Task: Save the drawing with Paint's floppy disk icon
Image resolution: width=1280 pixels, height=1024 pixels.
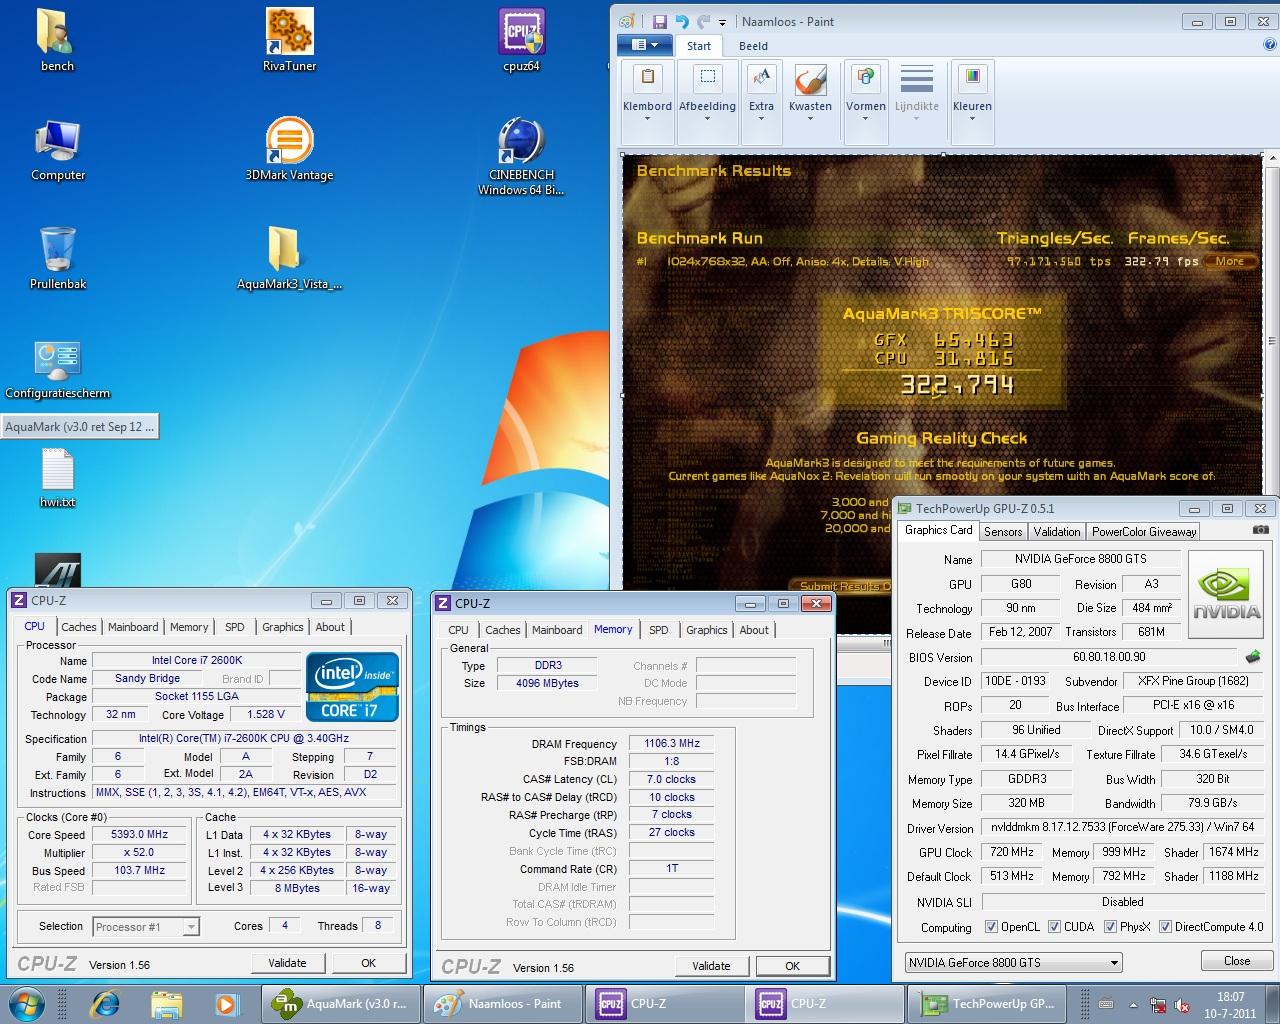Action: tap(660, 21)
